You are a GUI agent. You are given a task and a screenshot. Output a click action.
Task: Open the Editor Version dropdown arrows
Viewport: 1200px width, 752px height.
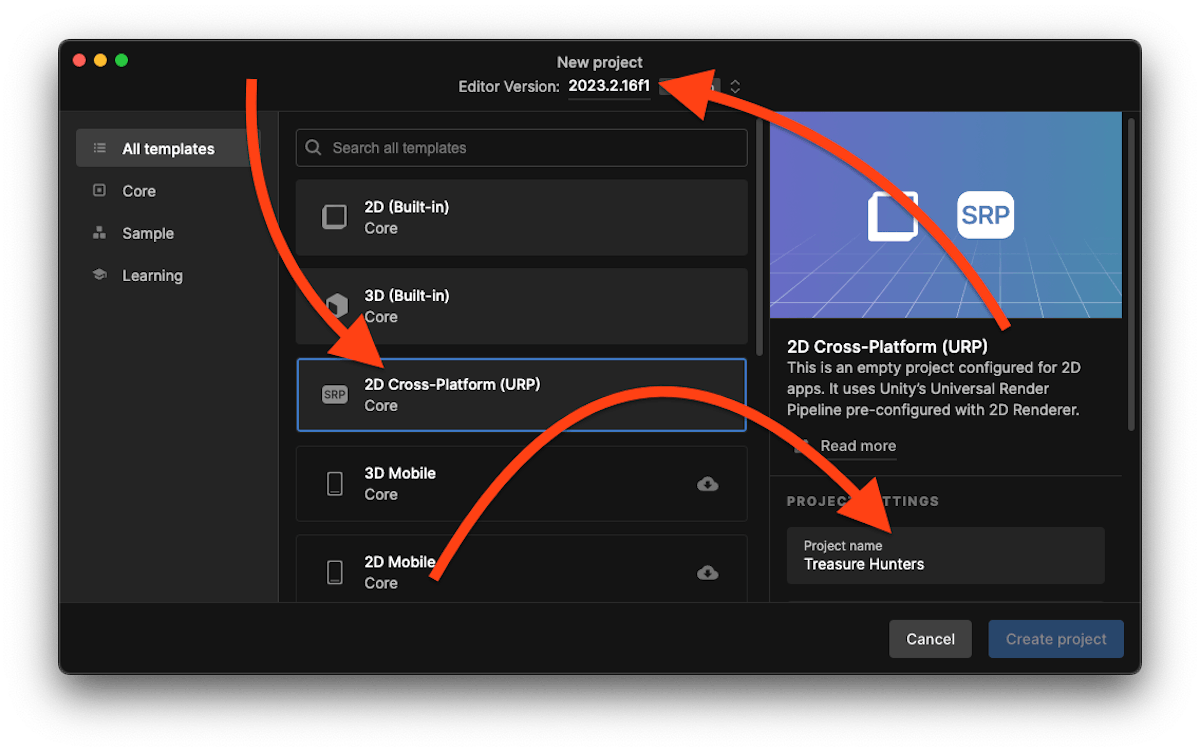735,87
